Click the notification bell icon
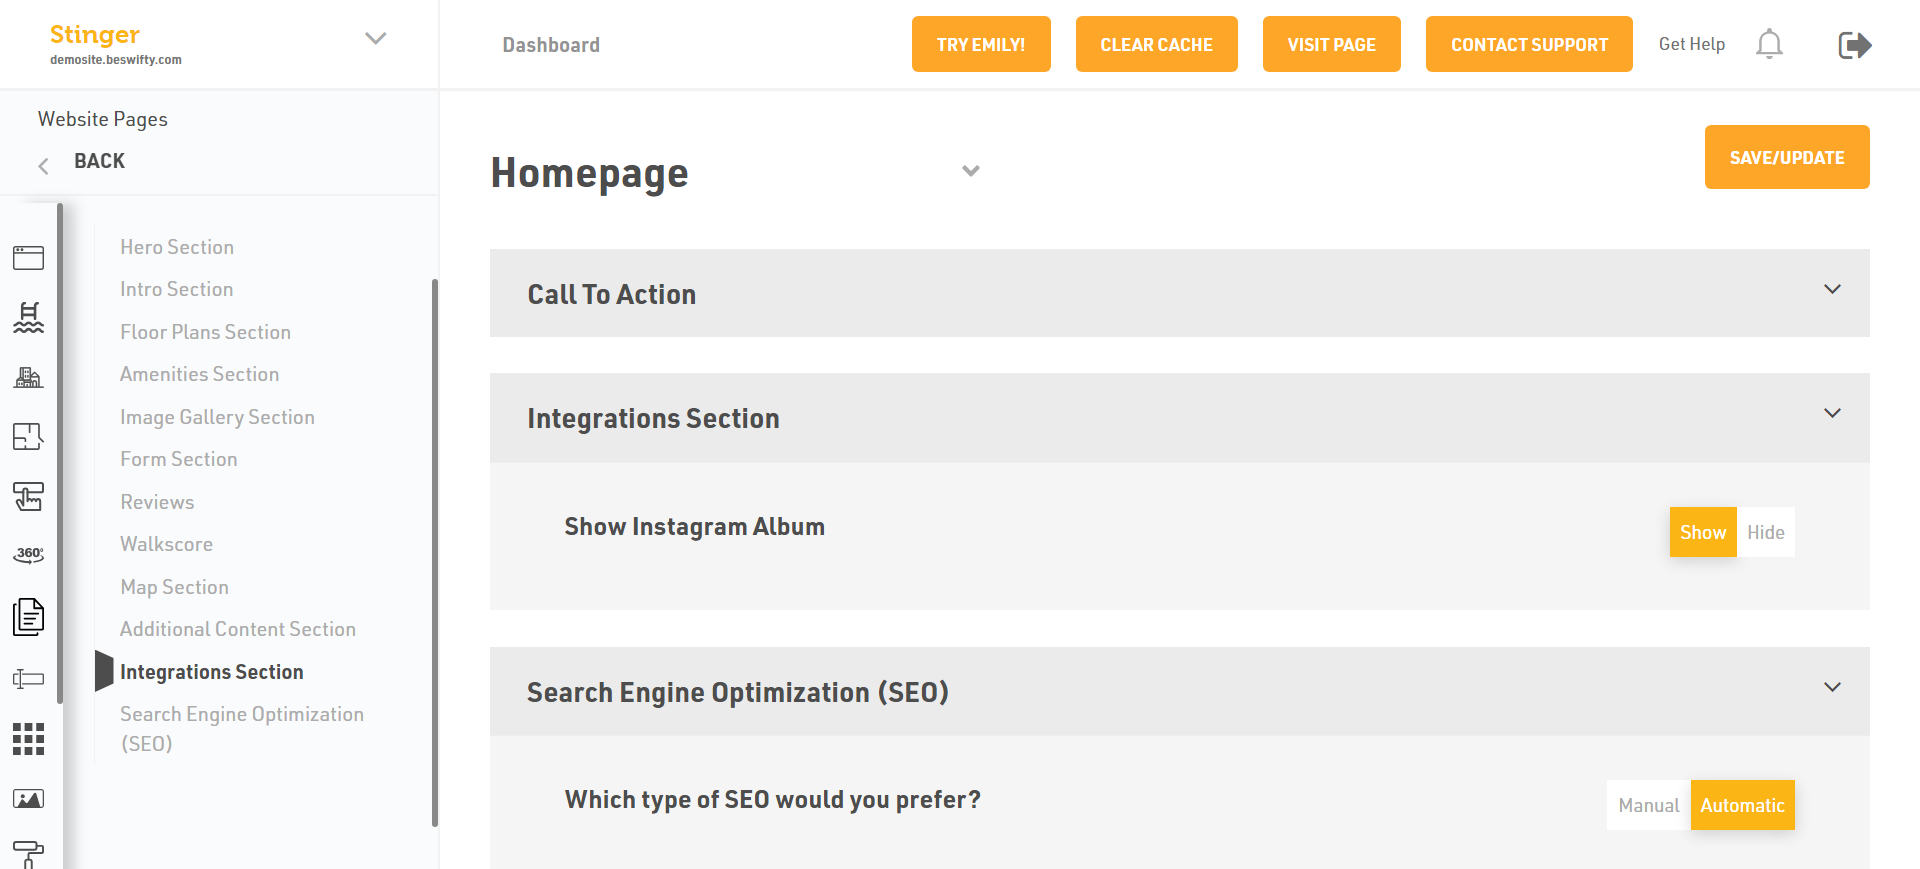This screenshot has width=1920, height=869. tap(1769, 44)
